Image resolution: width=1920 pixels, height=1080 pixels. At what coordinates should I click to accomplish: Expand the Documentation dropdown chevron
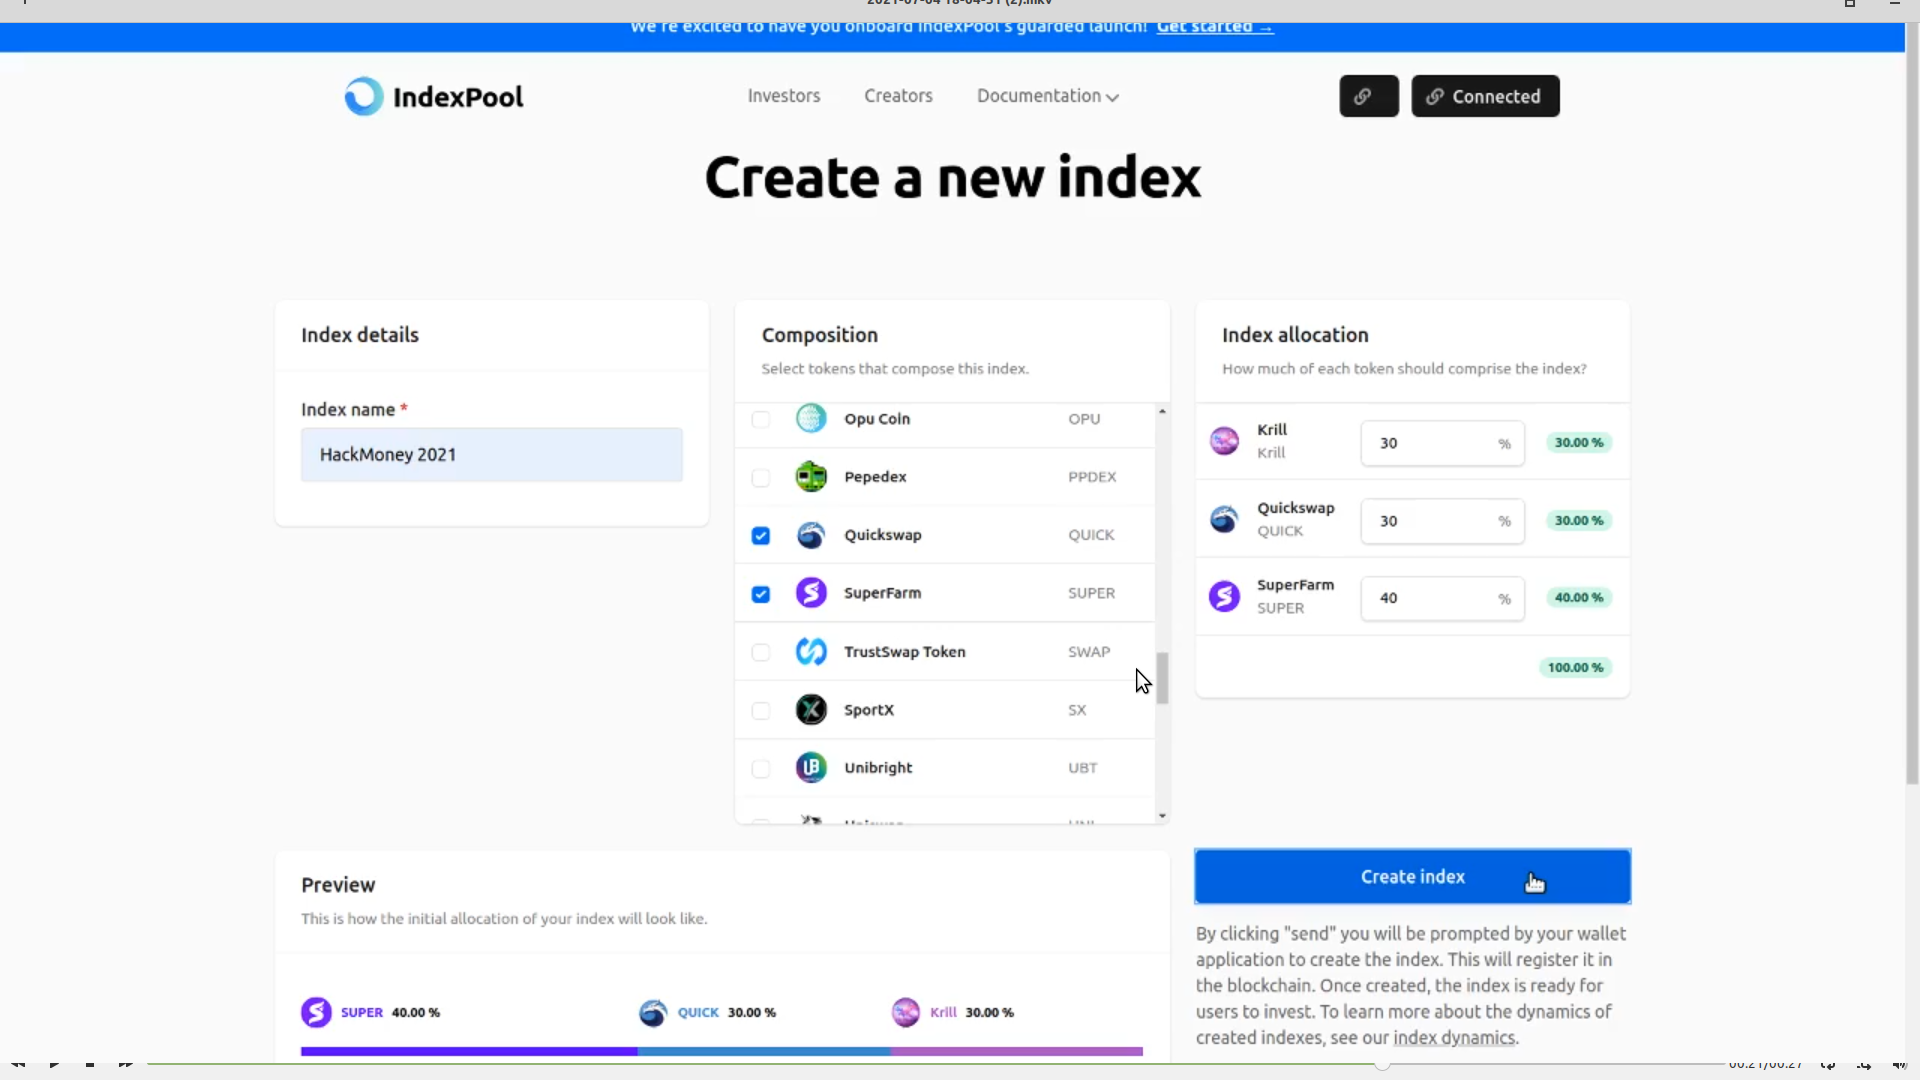[1112, 97]
